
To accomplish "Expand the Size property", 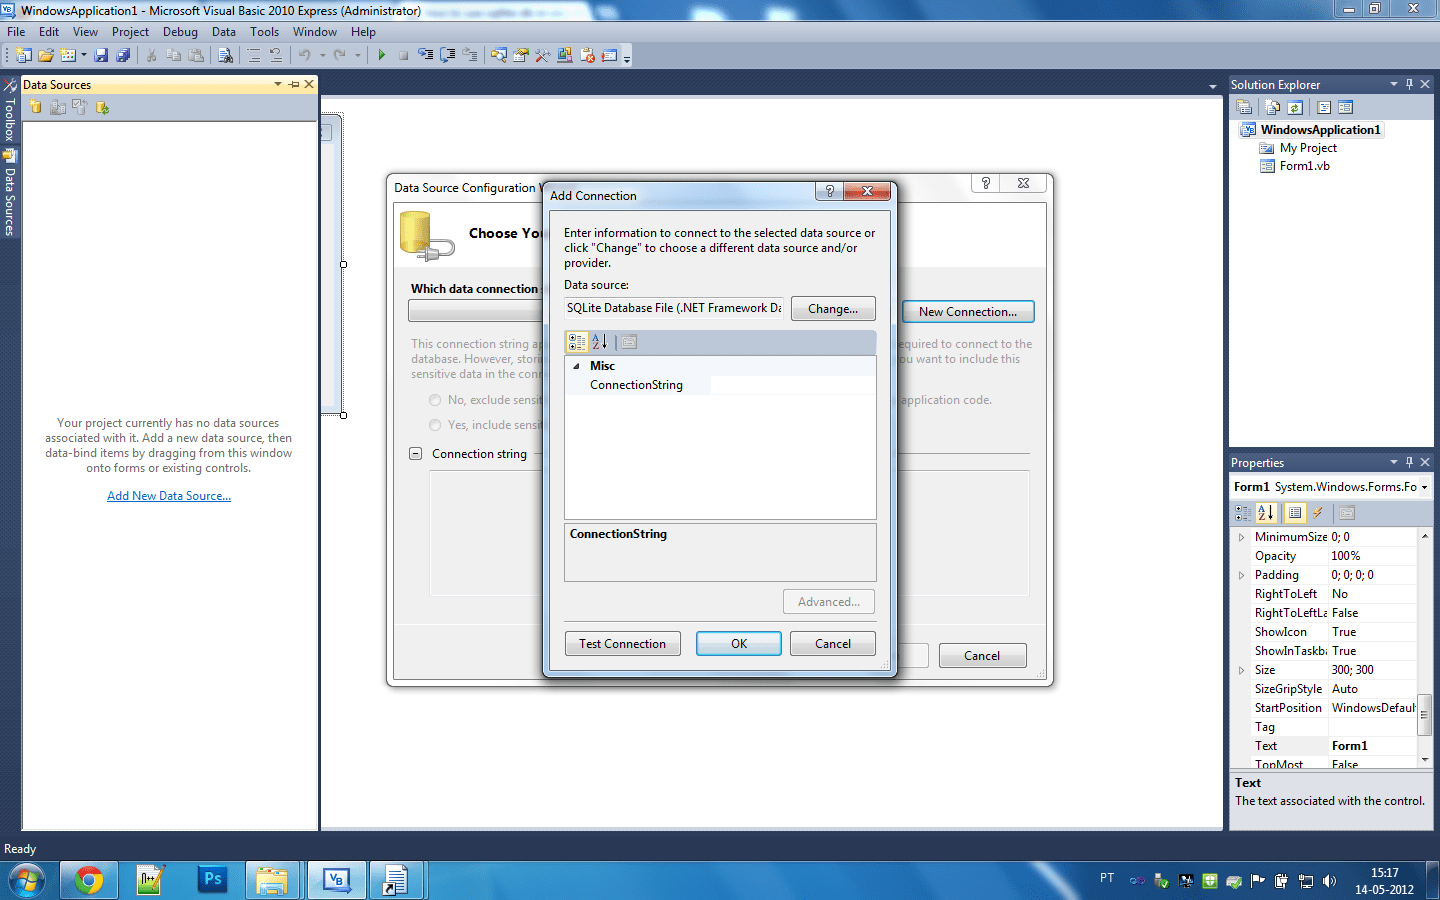I will [1242, 670].
